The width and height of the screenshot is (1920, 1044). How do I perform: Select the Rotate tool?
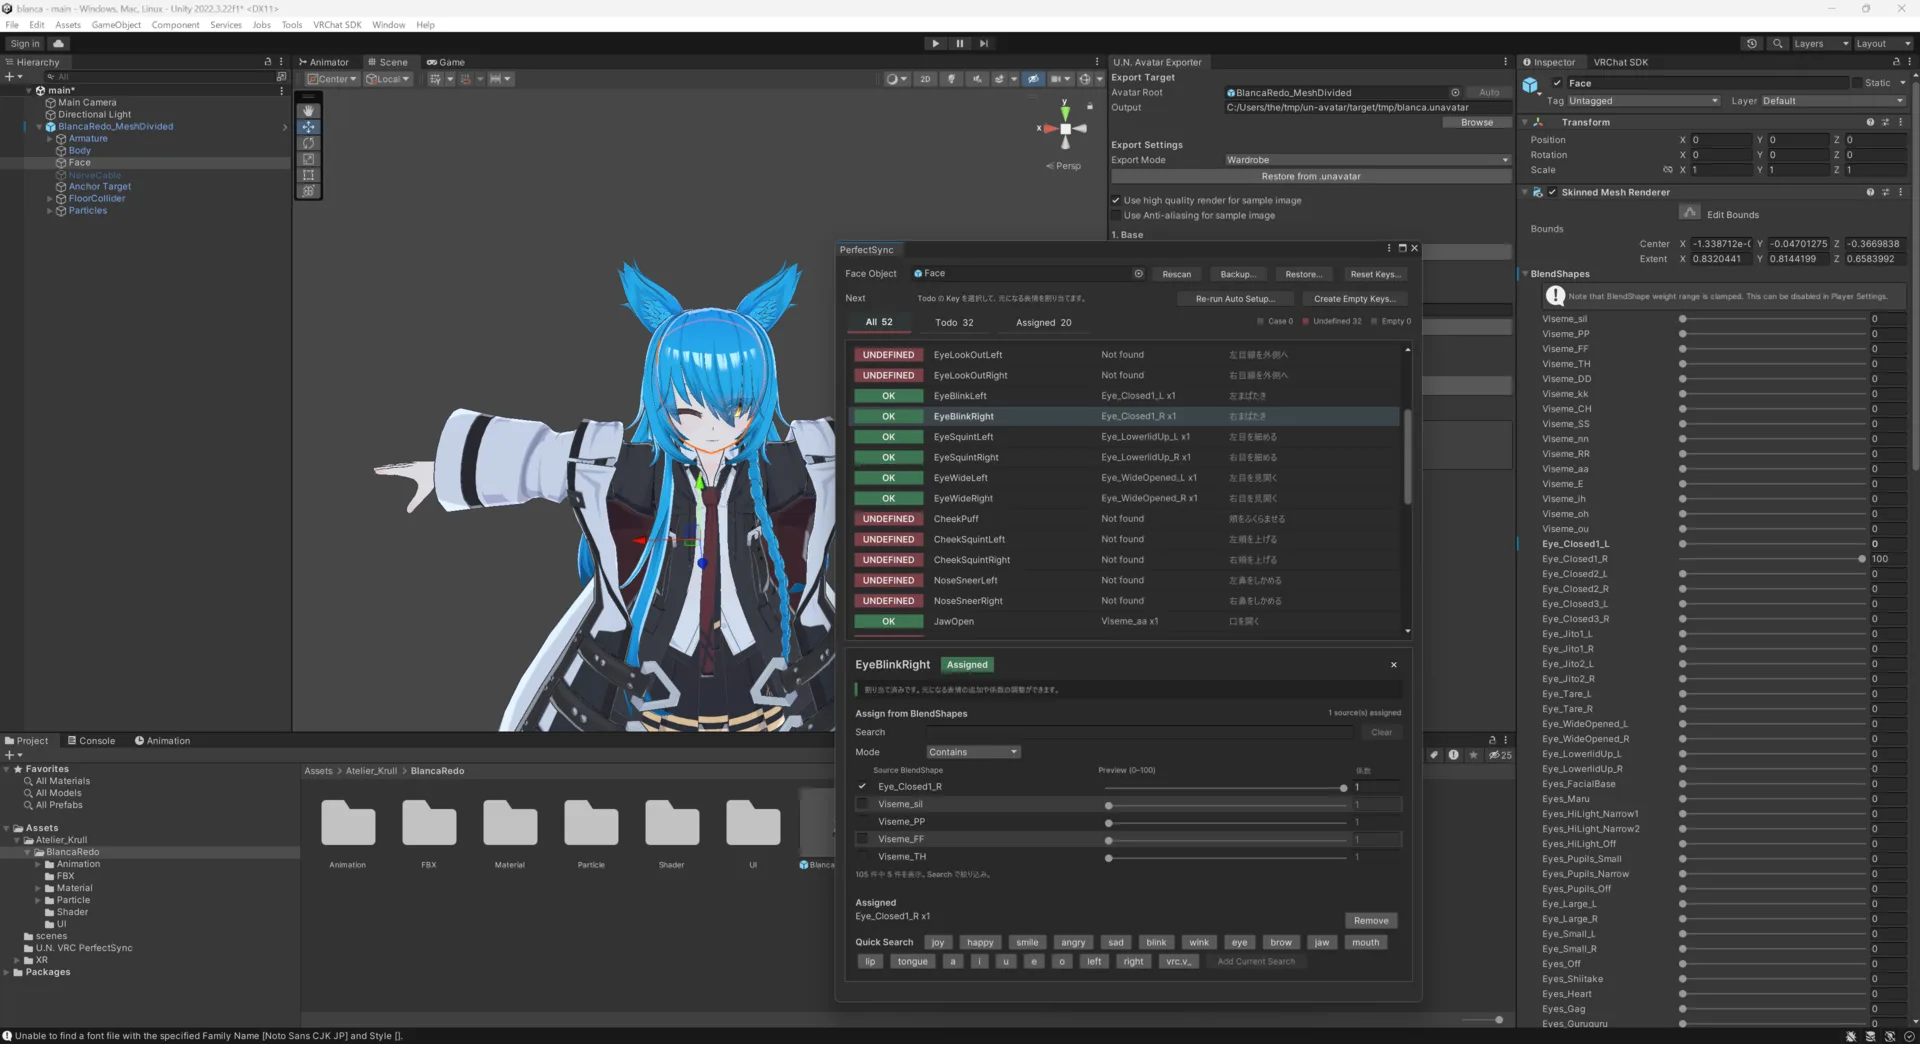[309, 143]
